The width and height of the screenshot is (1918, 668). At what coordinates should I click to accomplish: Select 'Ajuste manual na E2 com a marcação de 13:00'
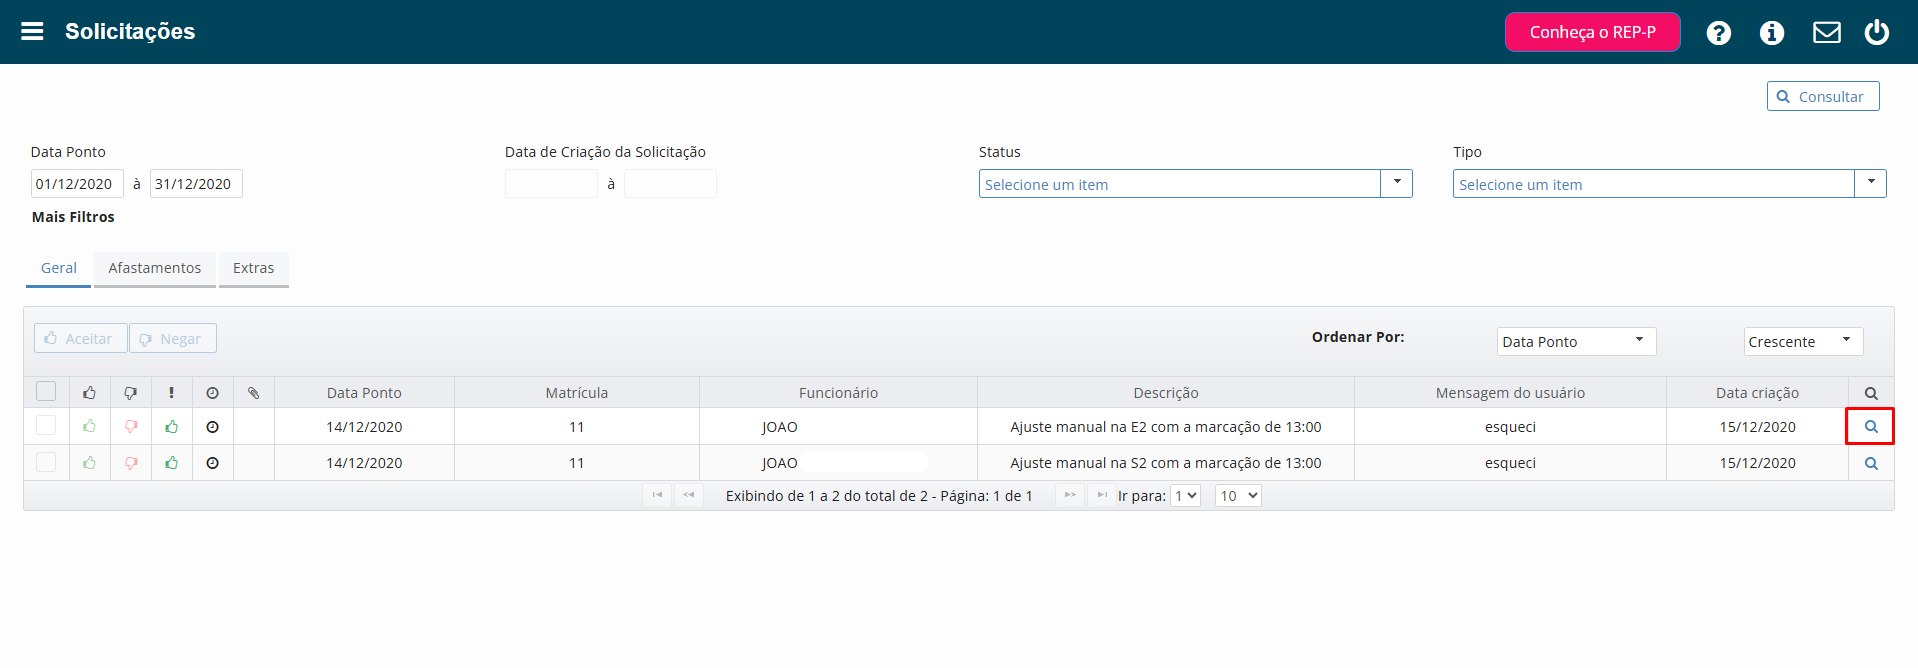(1166, 427)
